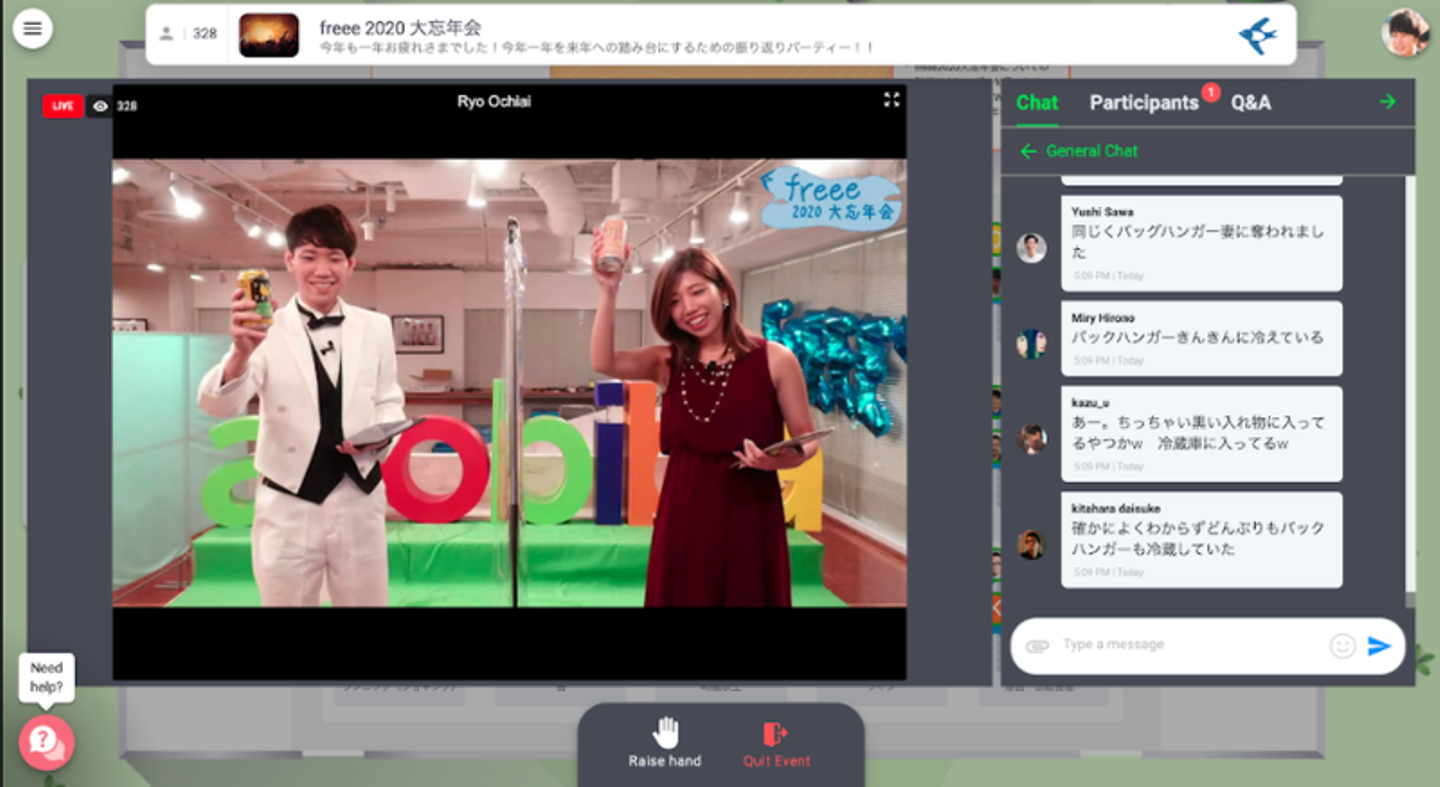Screen dimensions: 1440x787
Task: Click kitahara daisuke's avatar
Action: (1031, 544)
